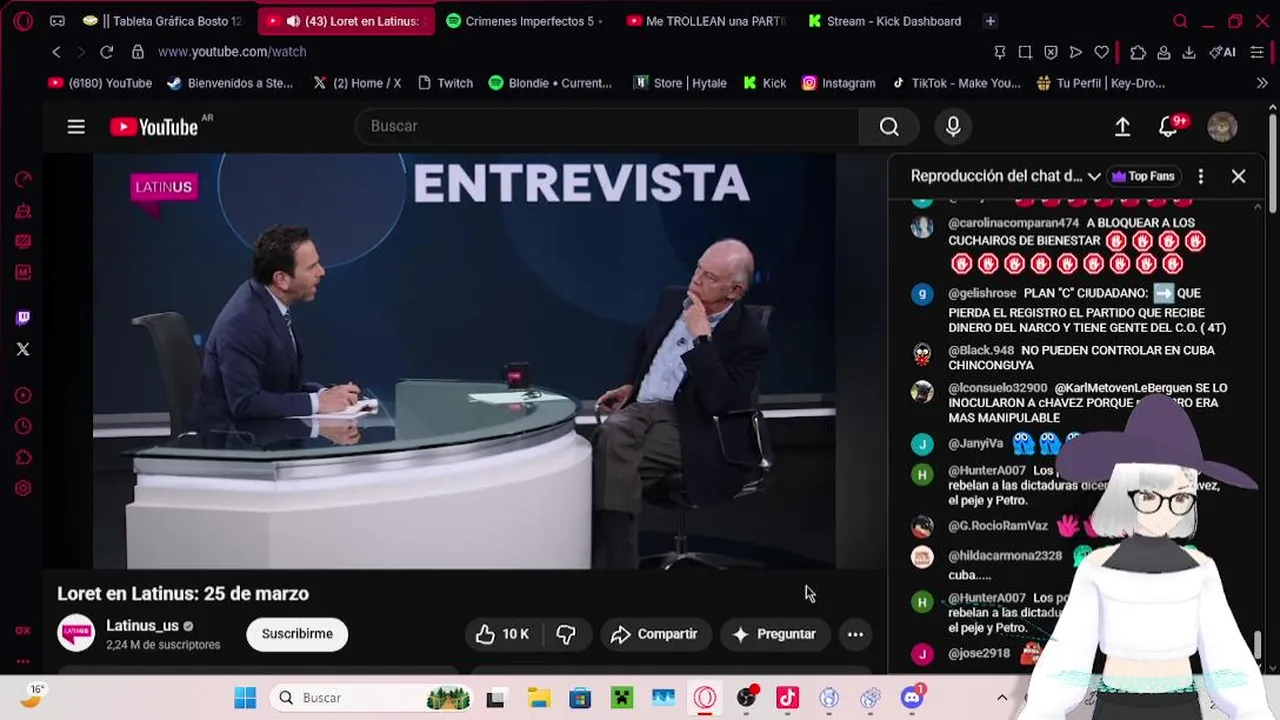Open the Twitch bookmark
This screenshot has height=720, width=1280.
[x=444, y=83]
